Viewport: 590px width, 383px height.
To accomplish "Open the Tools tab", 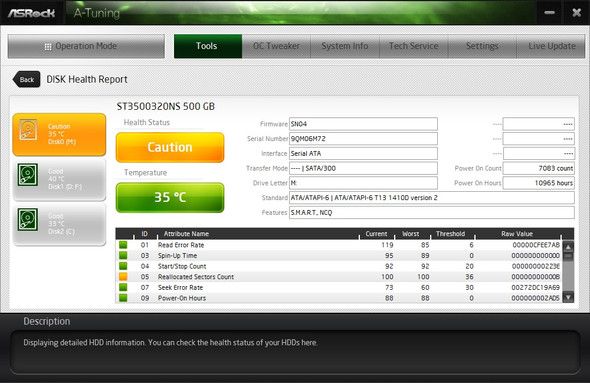I will (x=208, y=46).
